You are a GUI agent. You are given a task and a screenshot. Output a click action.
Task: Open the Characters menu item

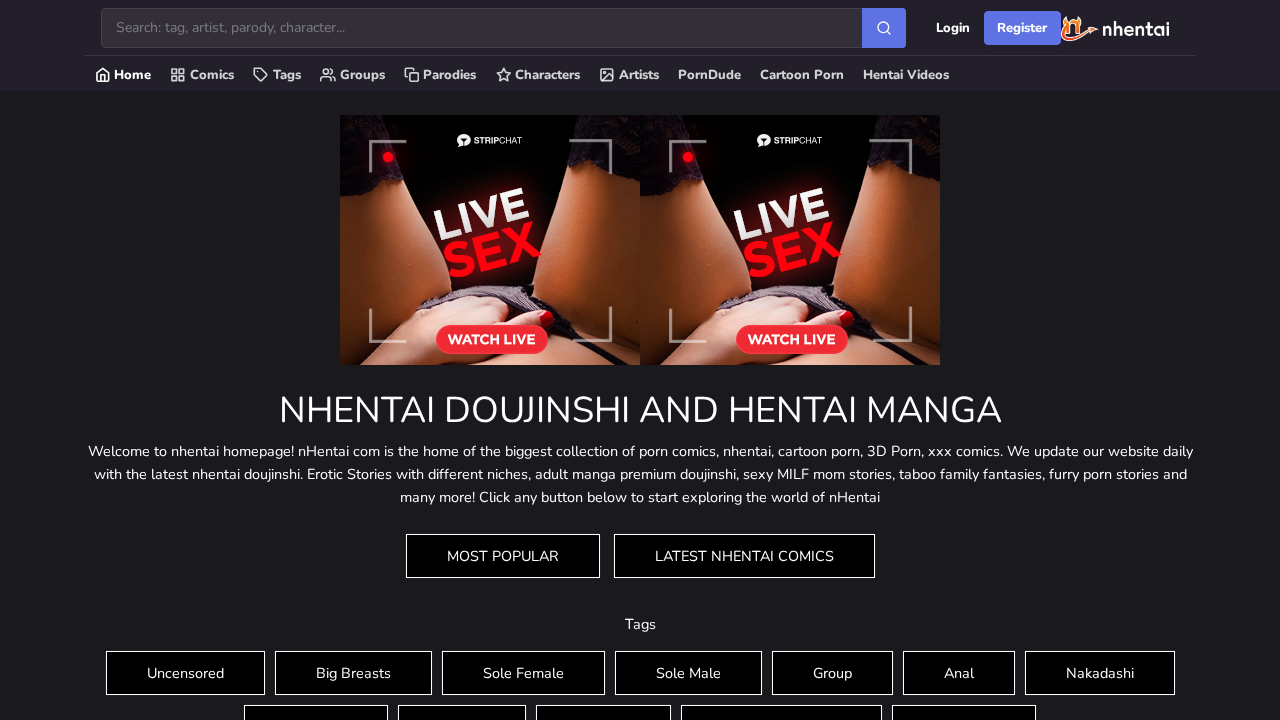[538, 75]
